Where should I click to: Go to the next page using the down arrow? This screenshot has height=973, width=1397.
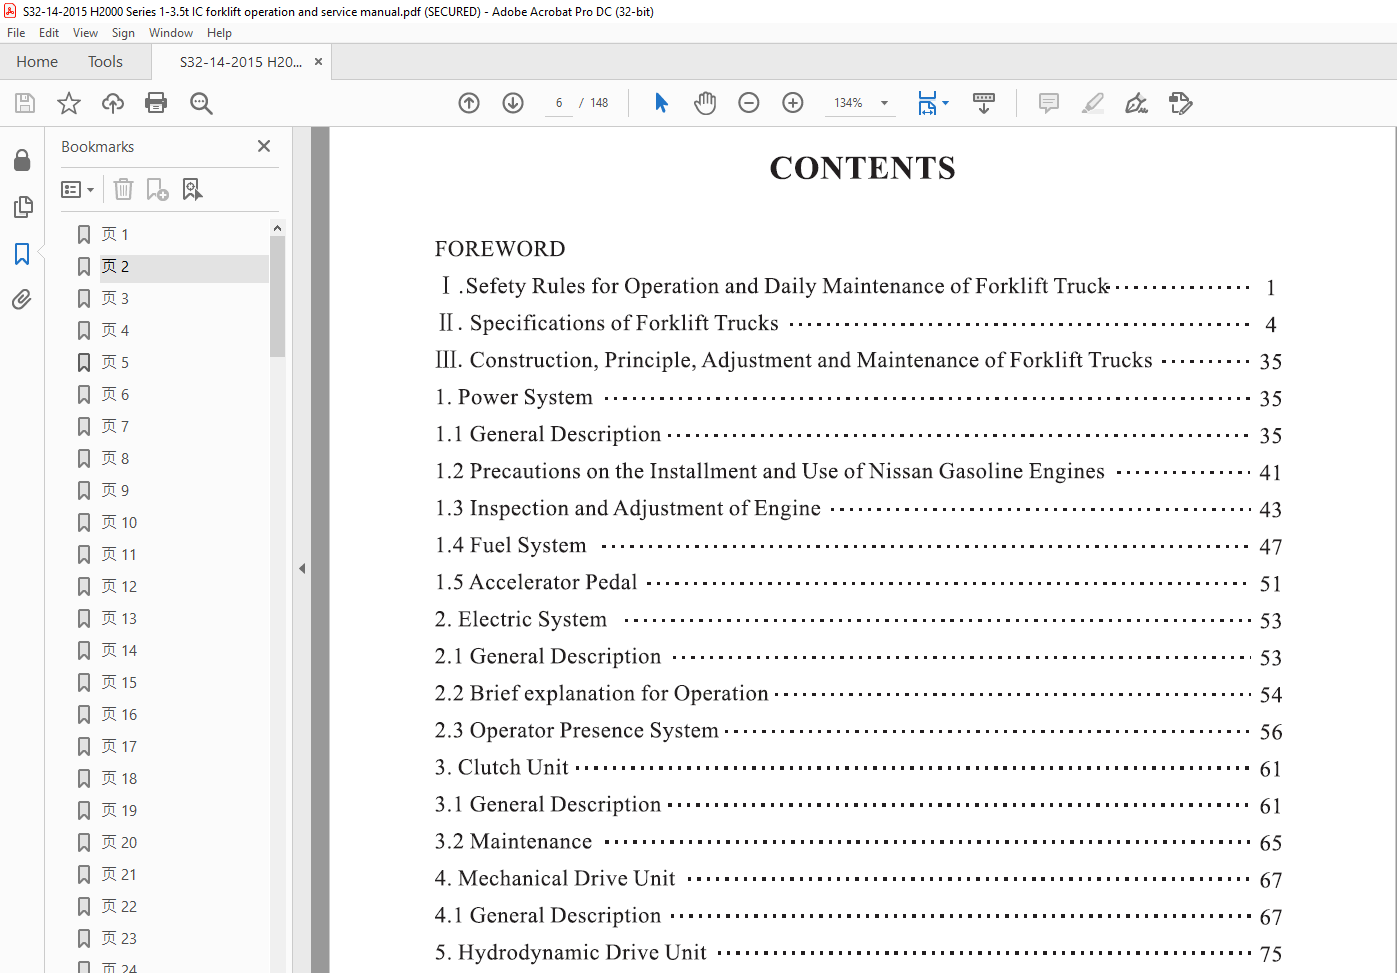pyautogui.click(x=513, y=103)
